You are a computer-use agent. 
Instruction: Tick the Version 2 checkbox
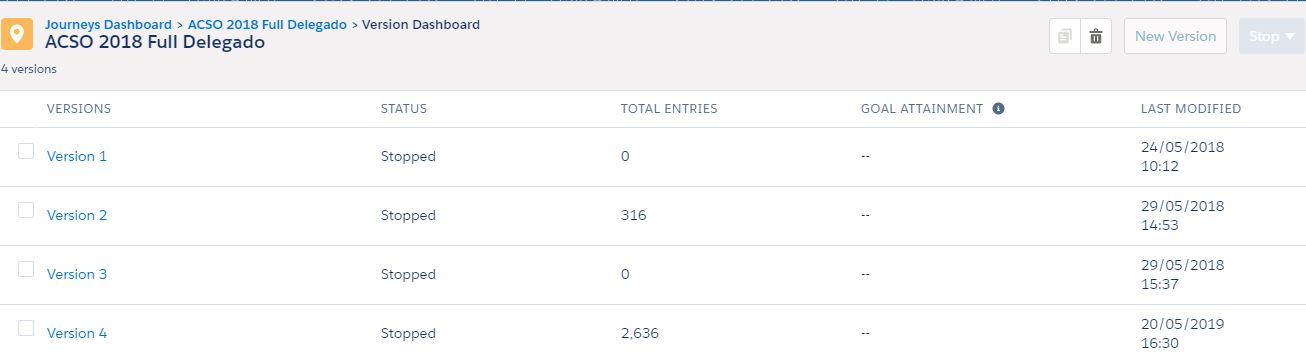point(26,210)
